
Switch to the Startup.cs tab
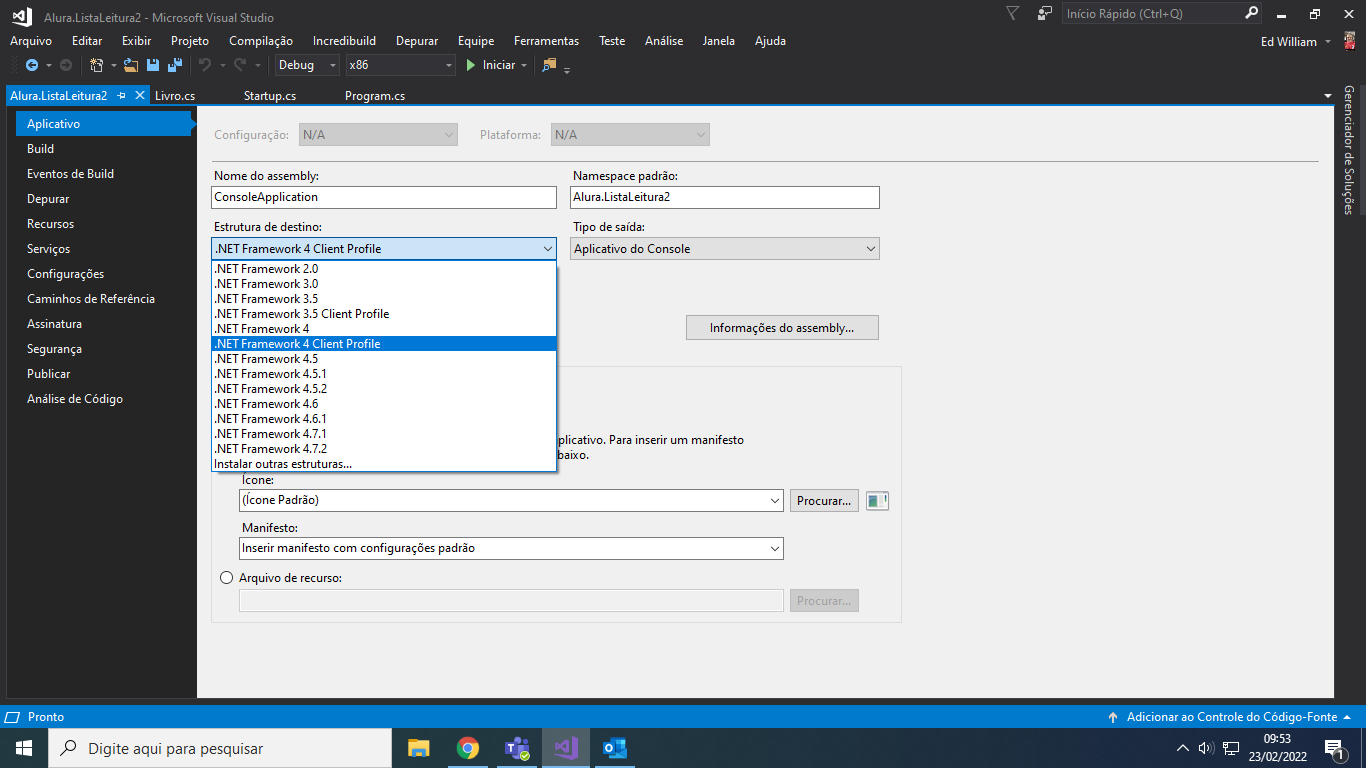(x=270, y=96)
